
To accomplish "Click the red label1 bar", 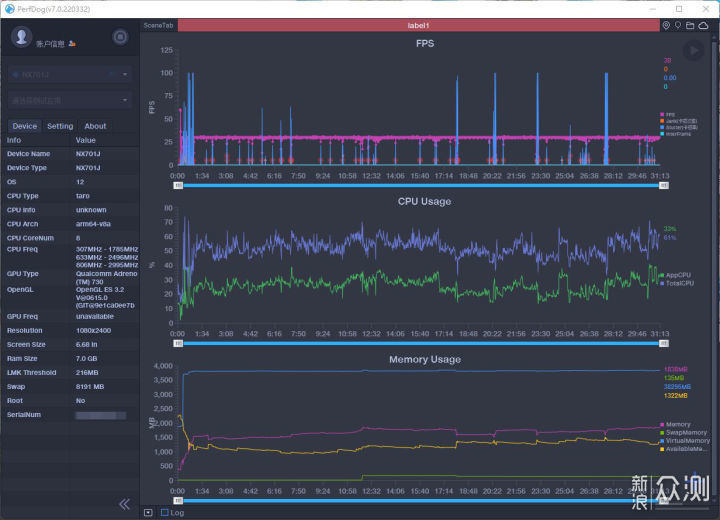I will tap(418, 25).
